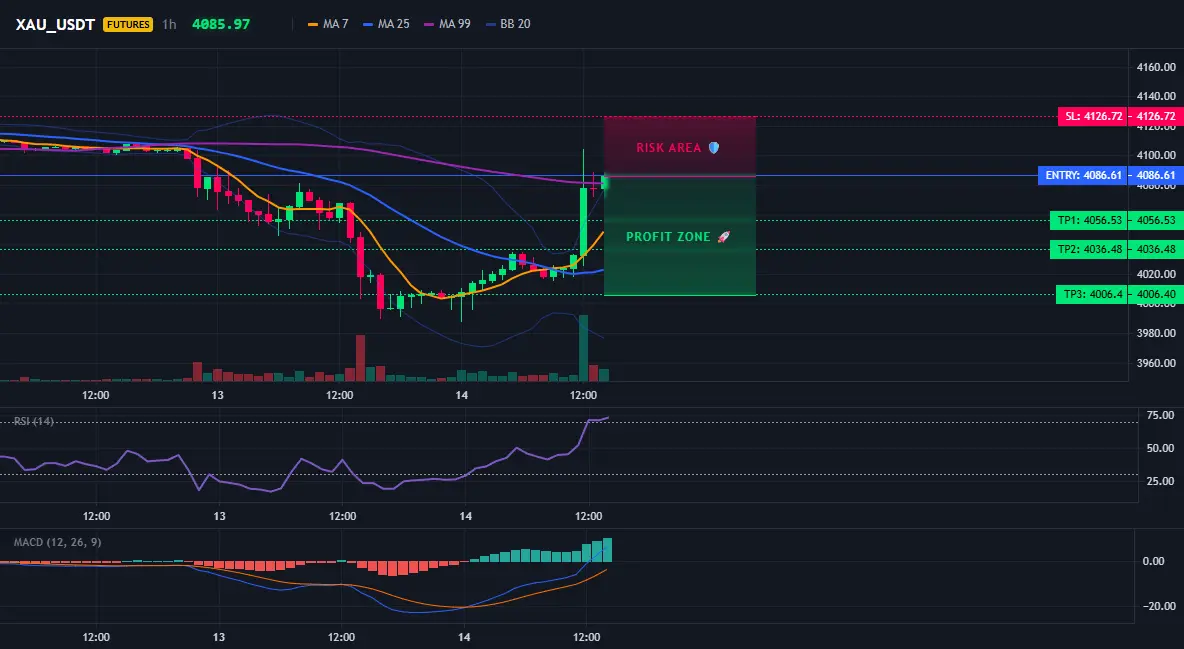Click the shield icon beside RISK AREA
The image size is (1184, 649).
tap(713, 147)
